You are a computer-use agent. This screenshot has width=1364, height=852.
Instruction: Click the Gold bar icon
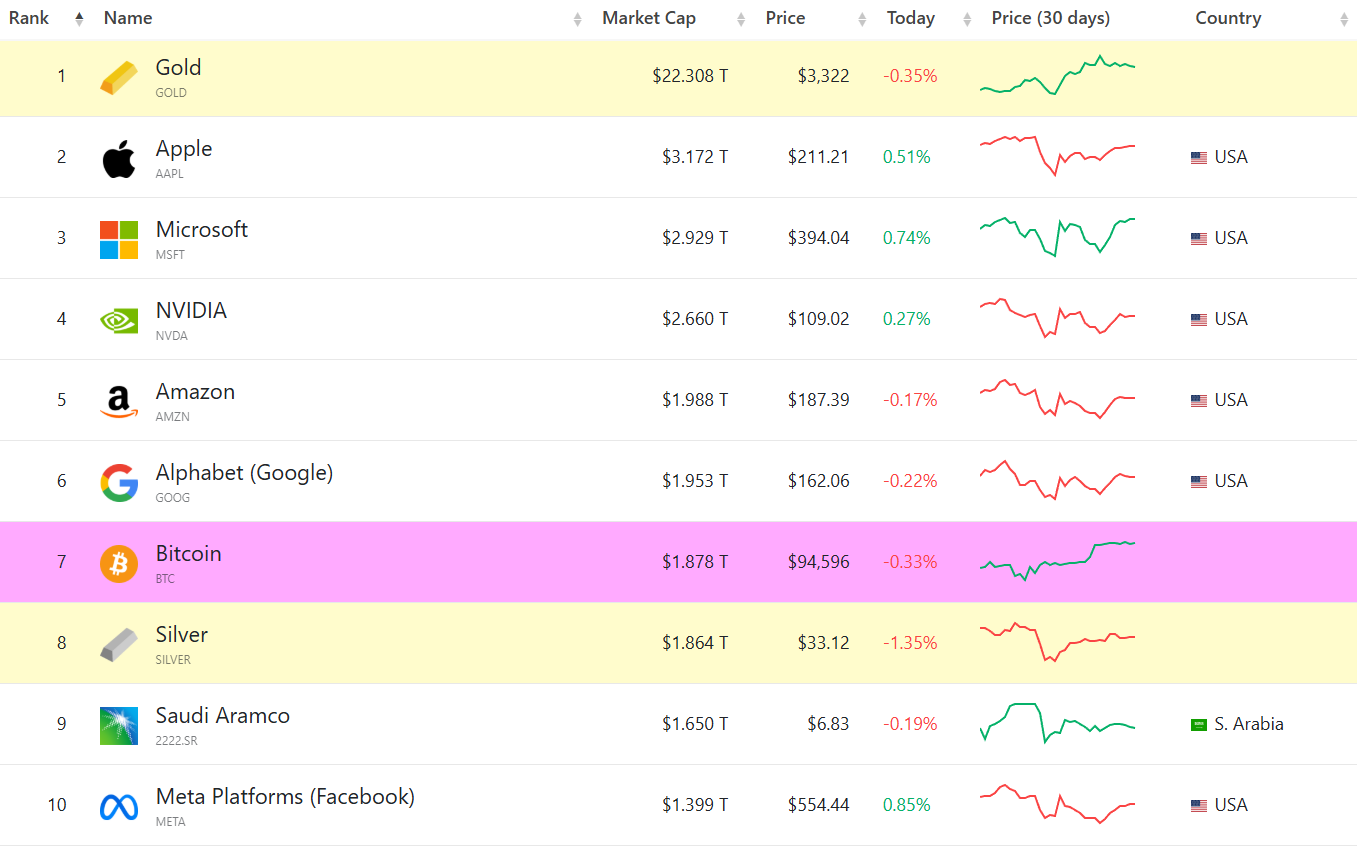pyautogui.click(x=118, y=76)
